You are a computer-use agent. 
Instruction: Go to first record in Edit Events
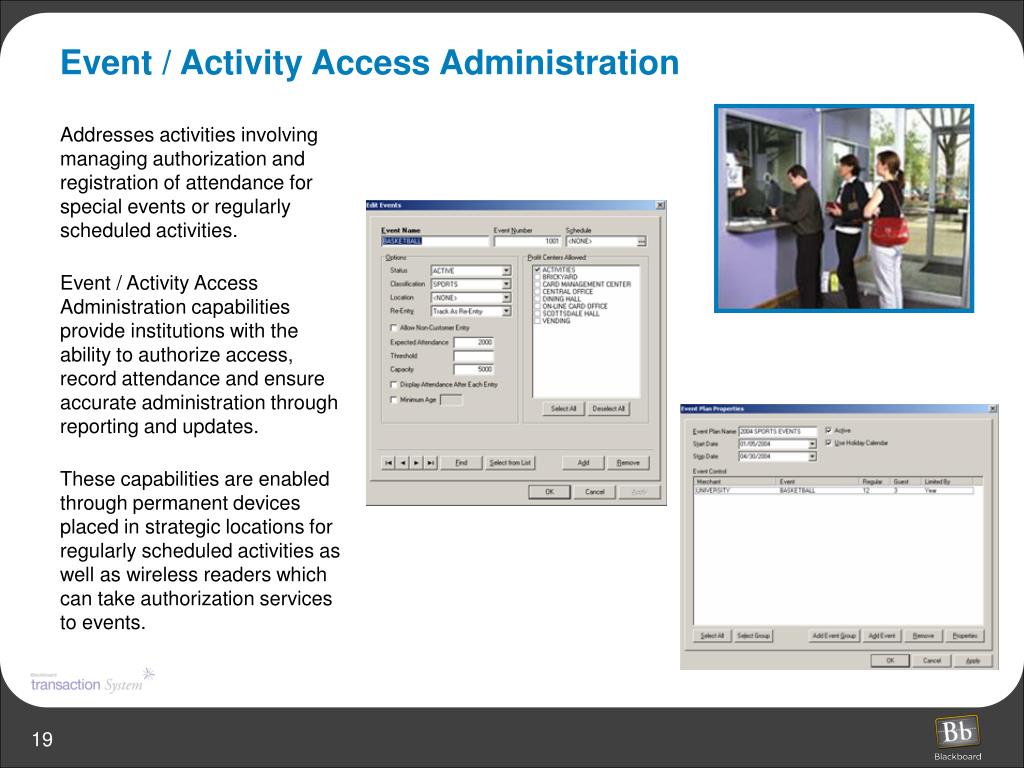point(389,463)
